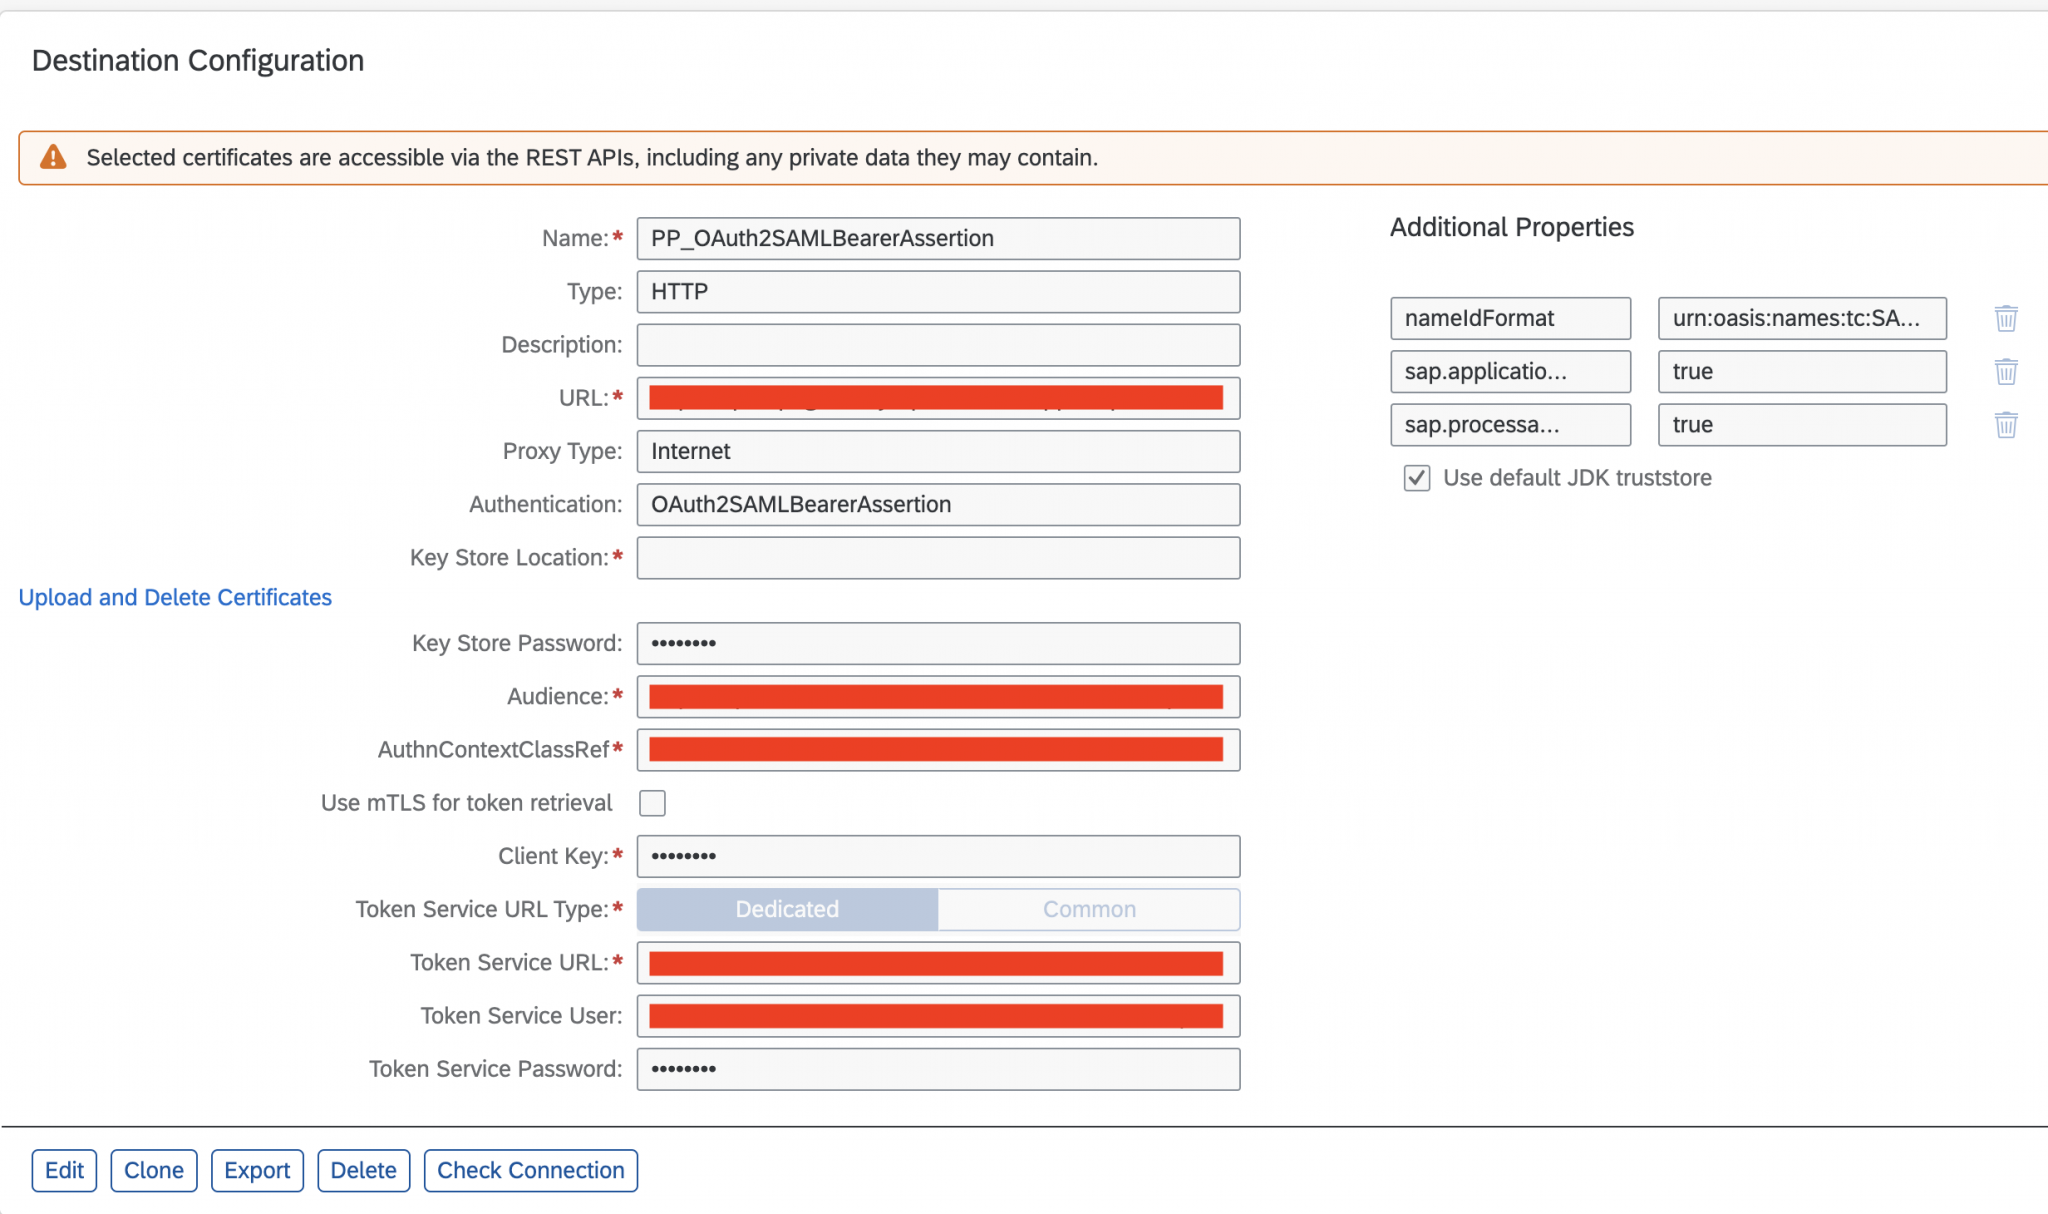Image resolution: width=2048 pixels, height=1214 pixels.
Task: Select Dedicated token service URL type
Action: pyautogui.click(x=786, y=909)
